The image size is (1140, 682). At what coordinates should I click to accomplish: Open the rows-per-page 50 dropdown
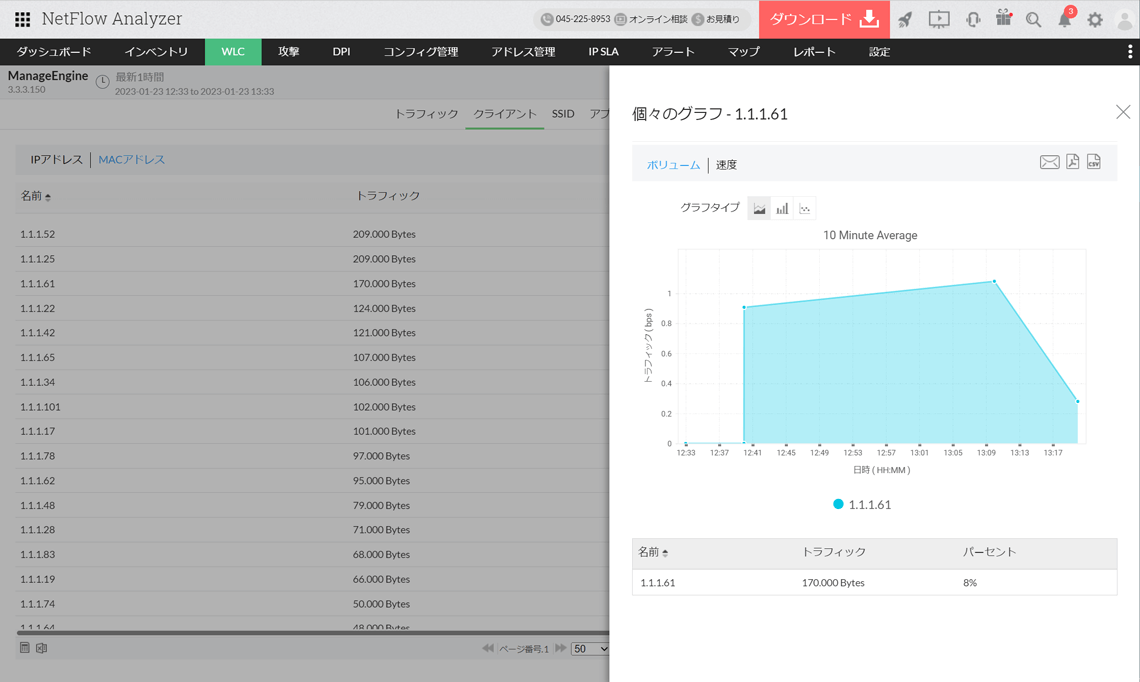[x=589, y=649]
